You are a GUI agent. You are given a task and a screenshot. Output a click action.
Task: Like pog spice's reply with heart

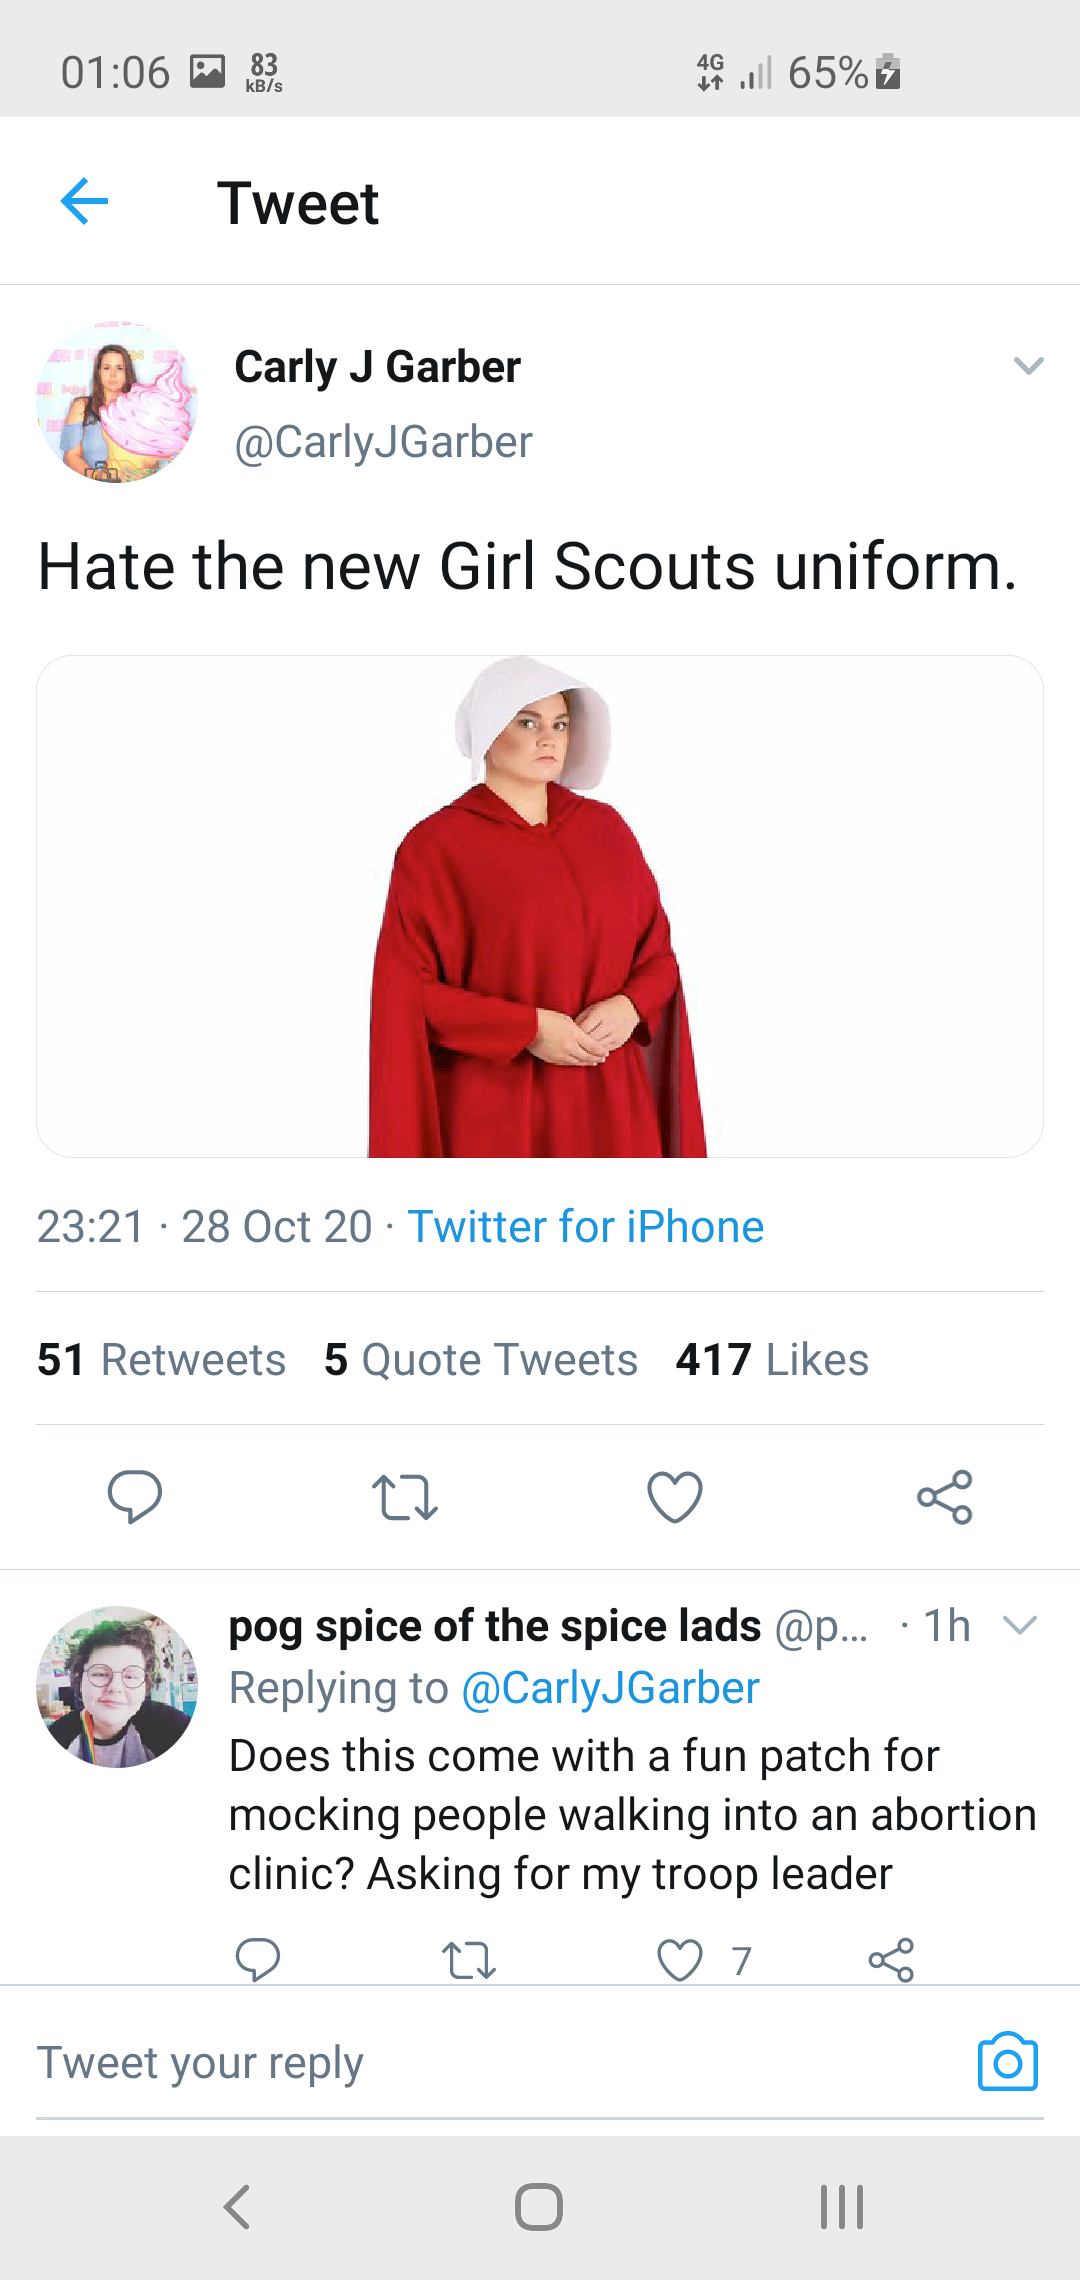tap(680, 1960)
